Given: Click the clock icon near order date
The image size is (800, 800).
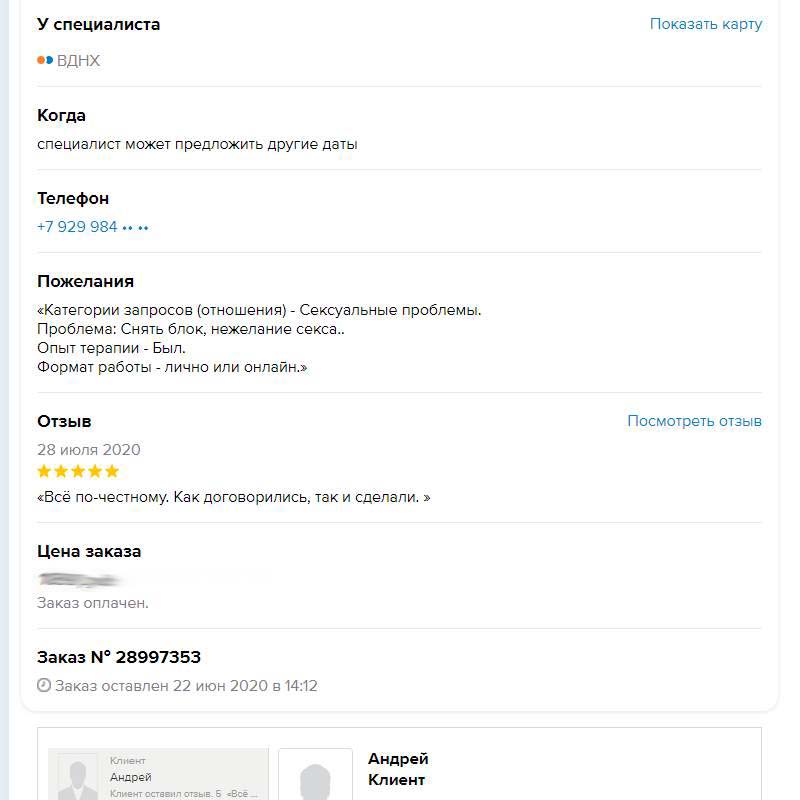Looking at the screenshot, I should pos(43,686).
